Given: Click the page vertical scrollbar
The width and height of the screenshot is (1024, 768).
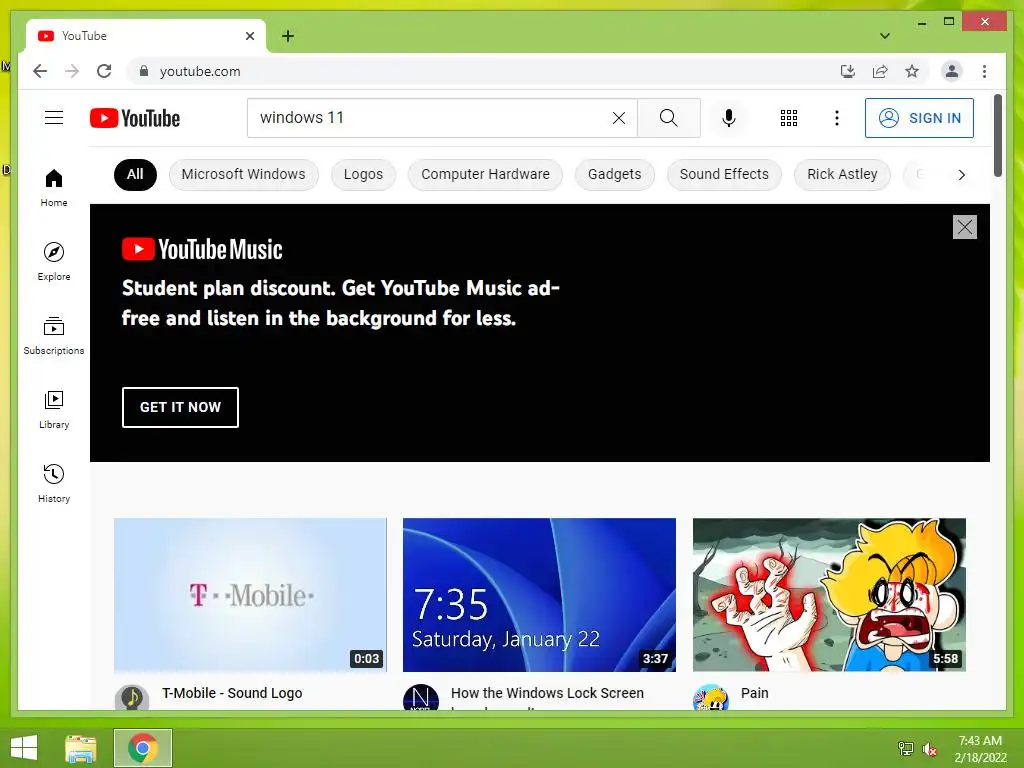Looking at the screenshot, I should [x=998, y=136].
